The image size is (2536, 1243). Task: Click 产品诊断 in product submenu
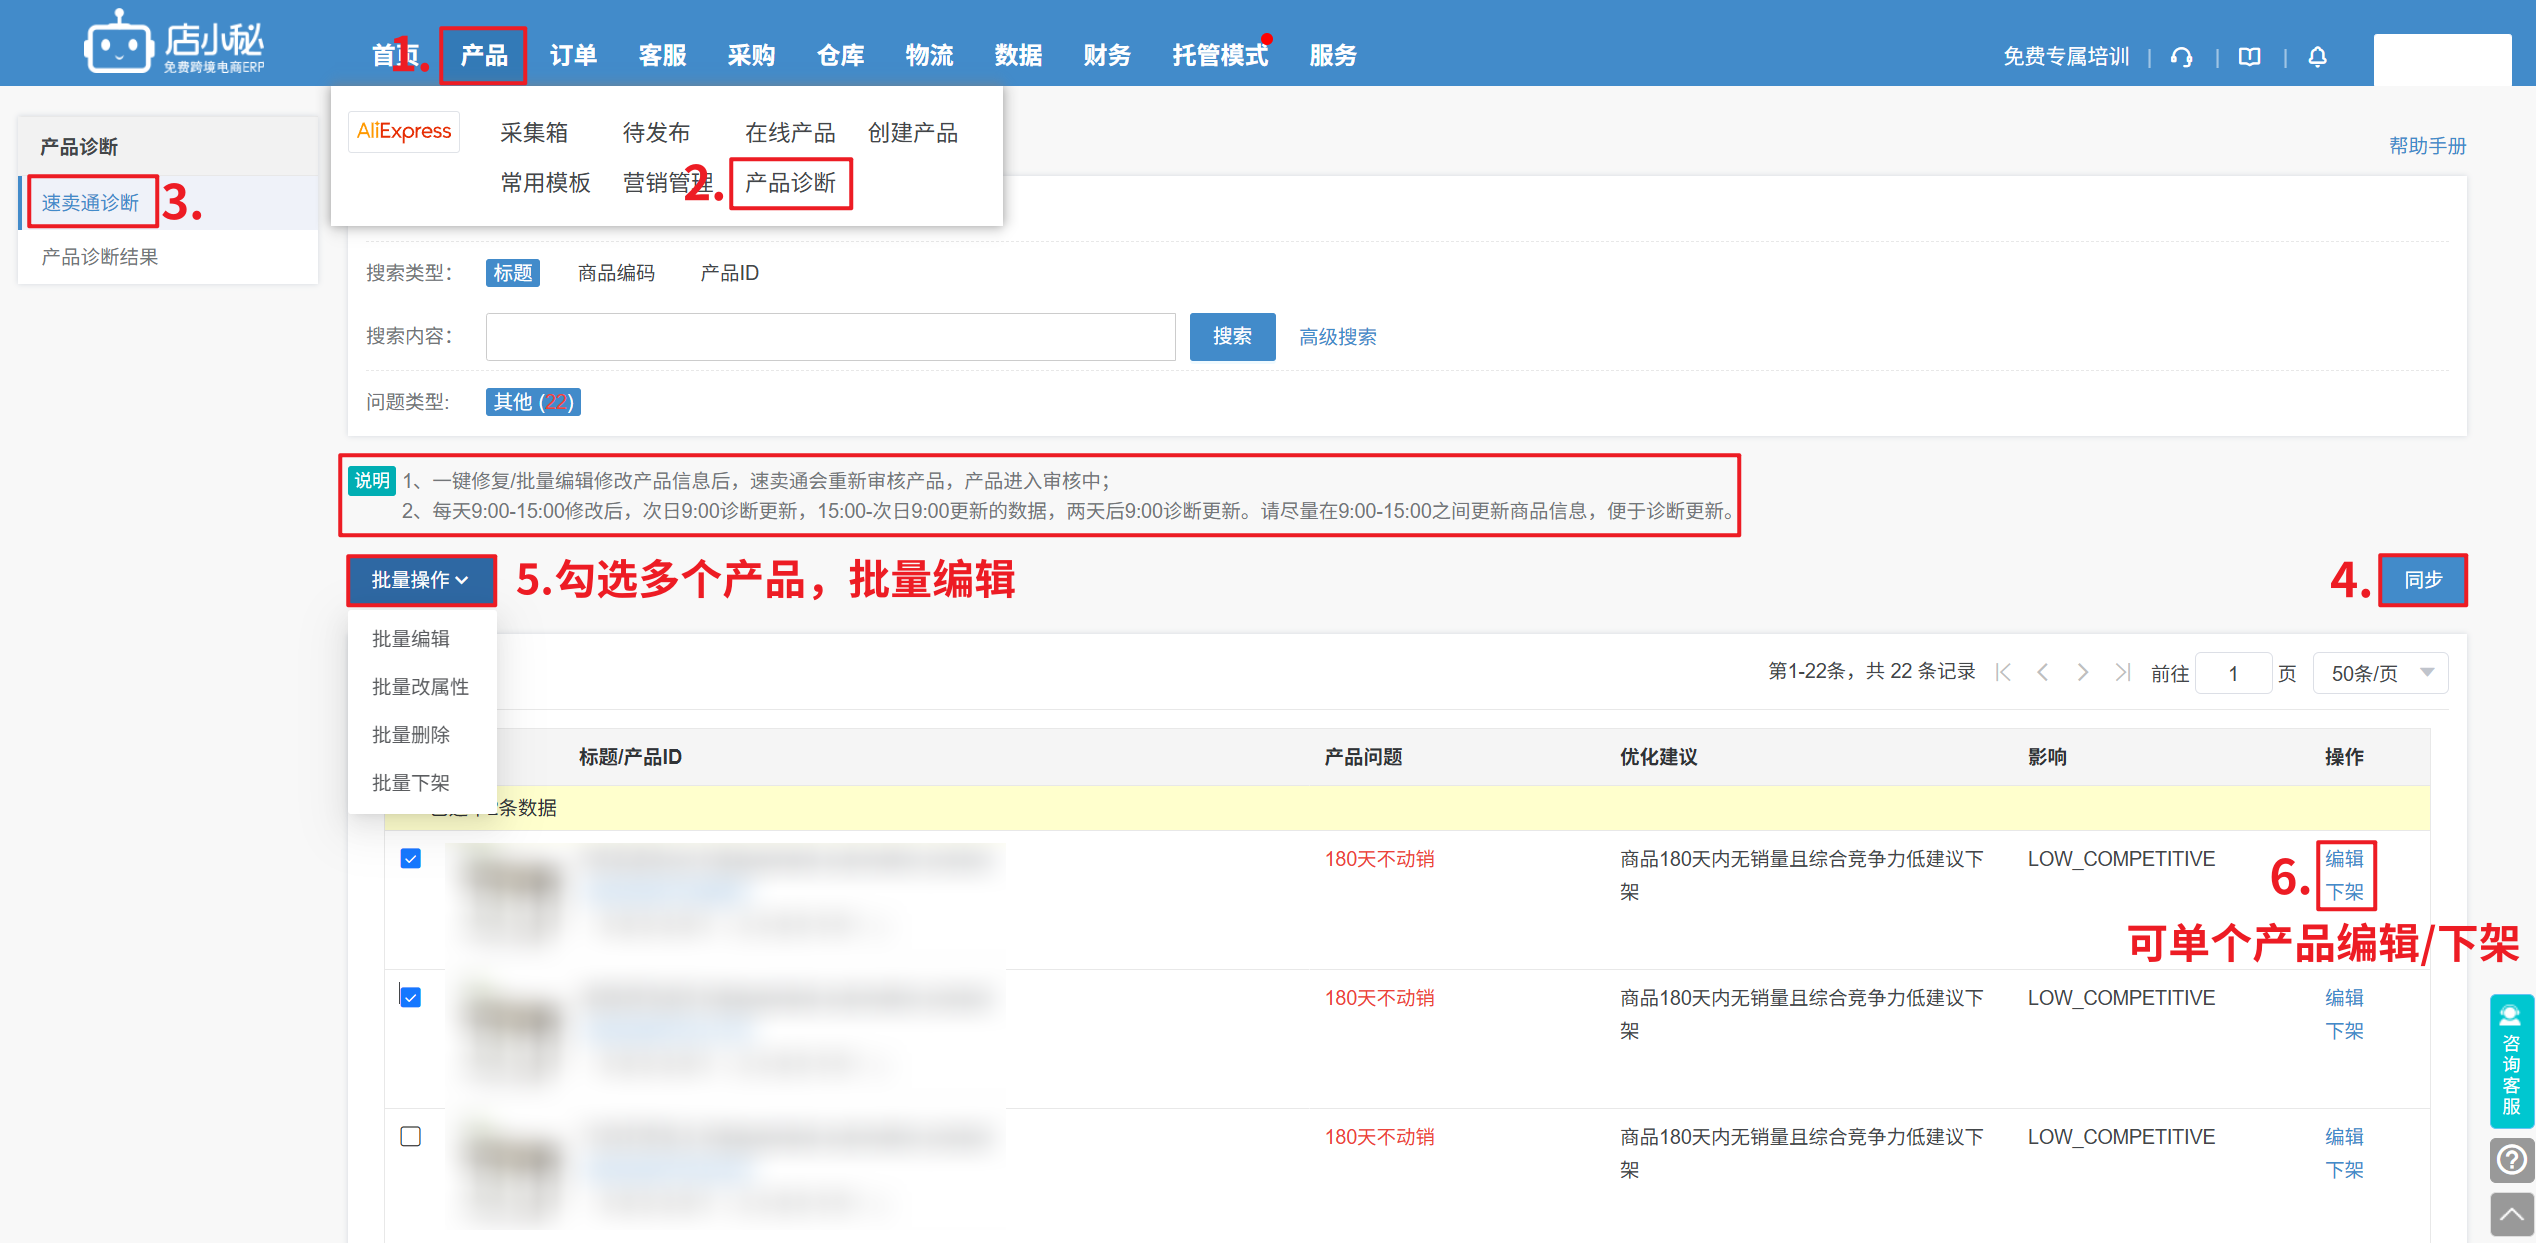coord(790,183)
